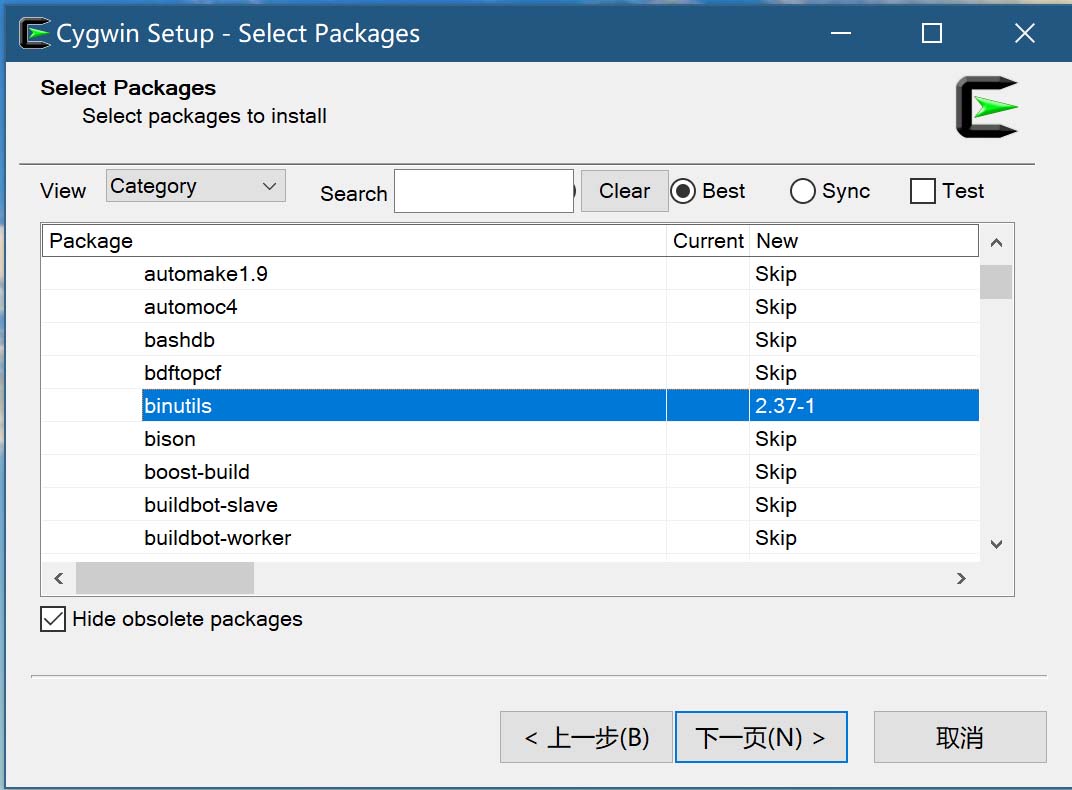Click the vertical scrollbar up arrow

(x=996, y=243)
